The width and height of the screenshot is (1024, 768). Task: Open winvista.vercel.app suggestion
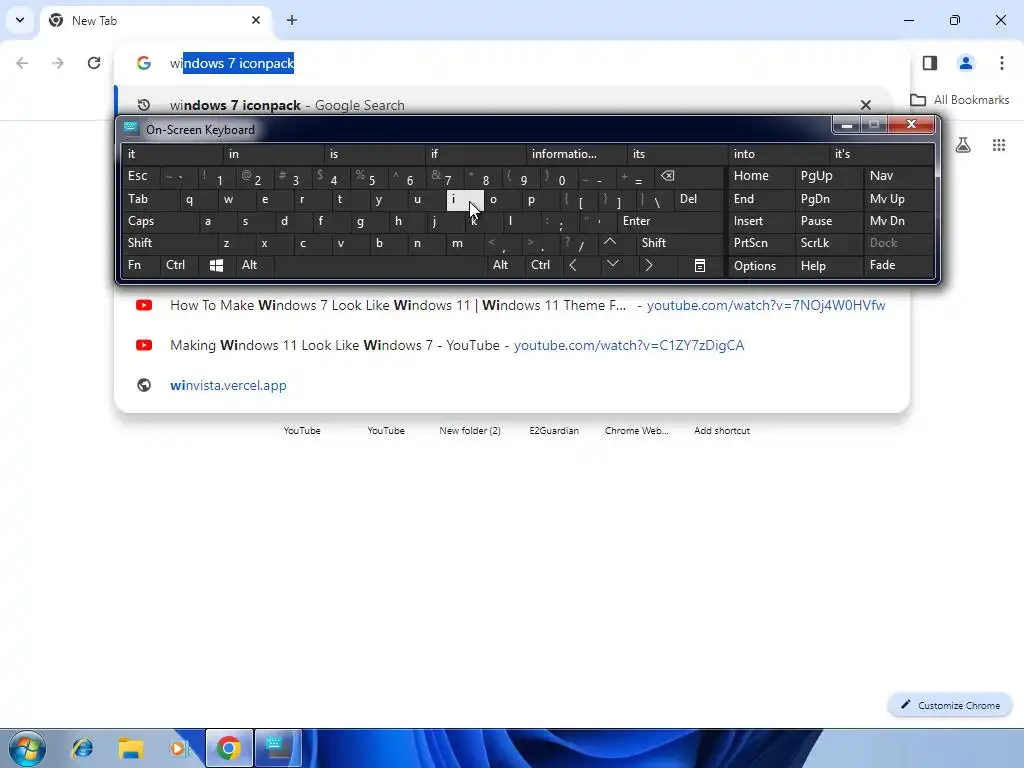click(512, 385)
